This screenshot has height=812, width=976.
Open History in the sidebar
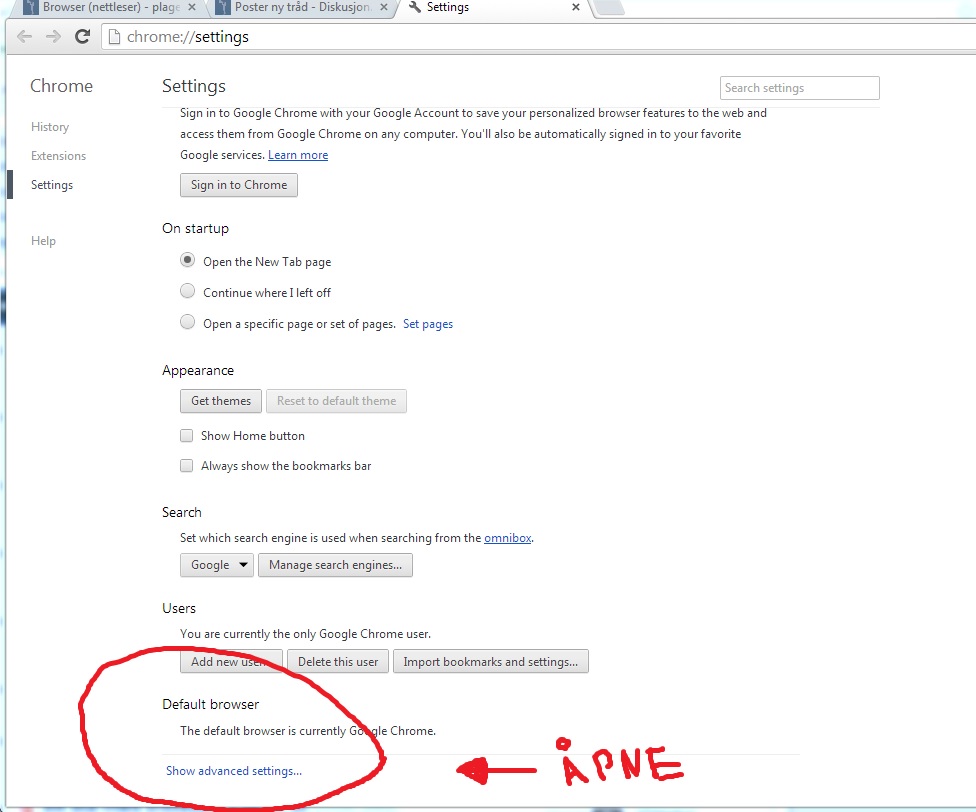[50, 127]
